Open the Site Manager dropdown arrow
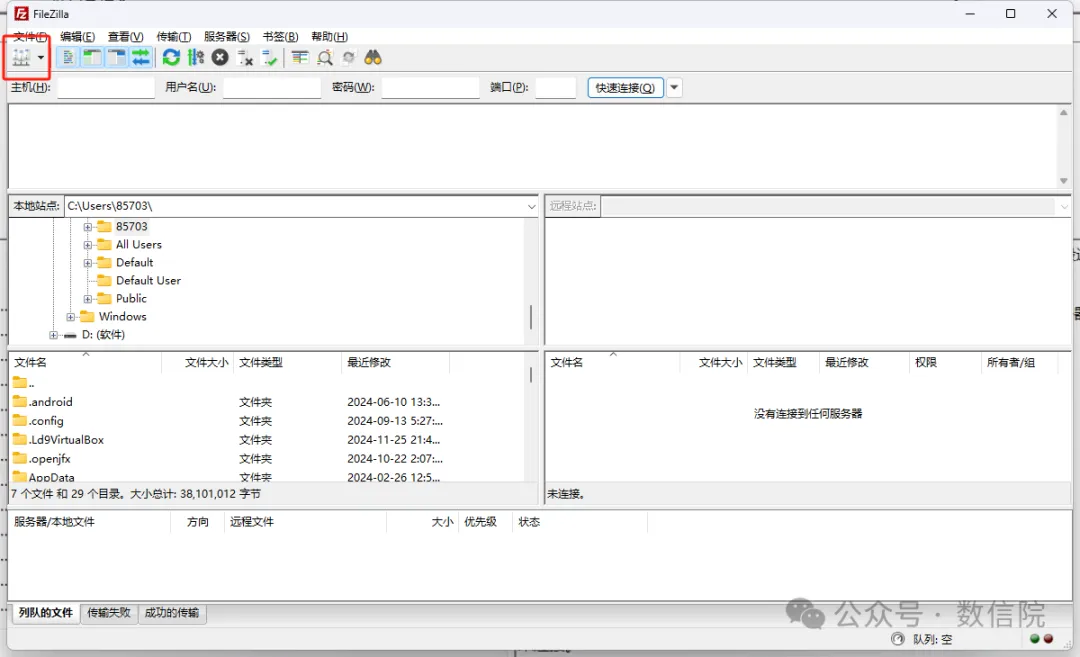 (x=41, y=58)
